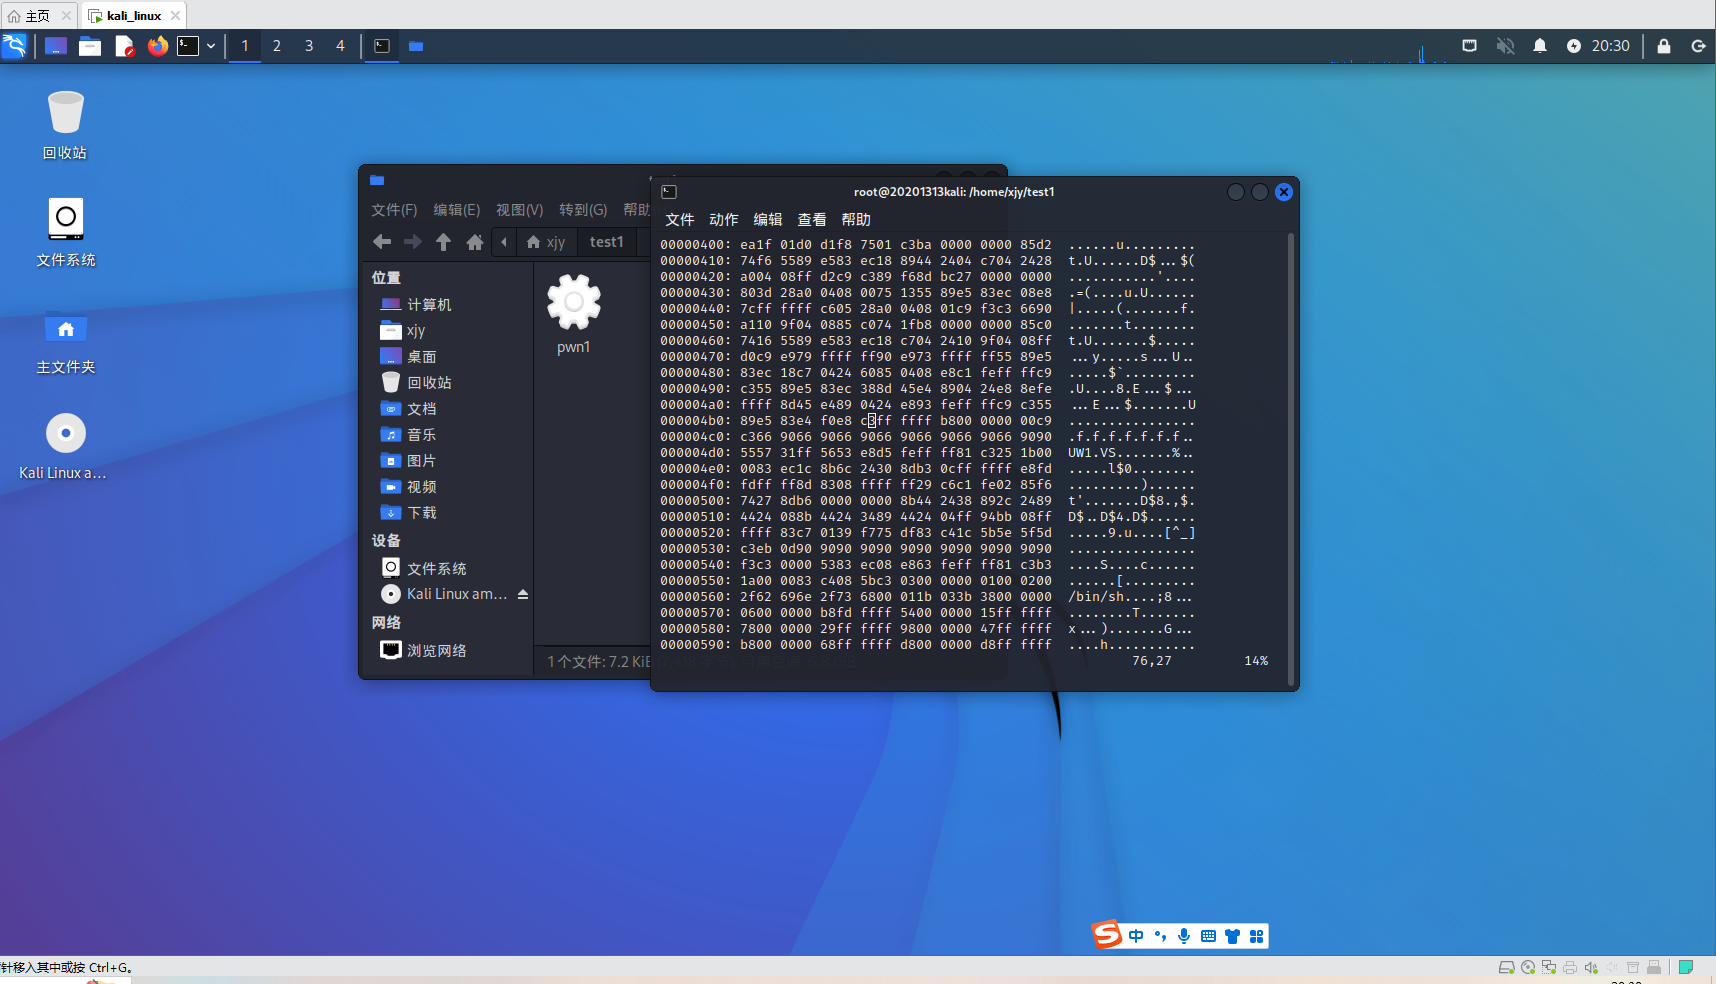Image resolution: width=1716 pixels, height=984 pixels.
Task: Launch the file manager from the panel
Action: pyautogui.click(x=90, y=46)
